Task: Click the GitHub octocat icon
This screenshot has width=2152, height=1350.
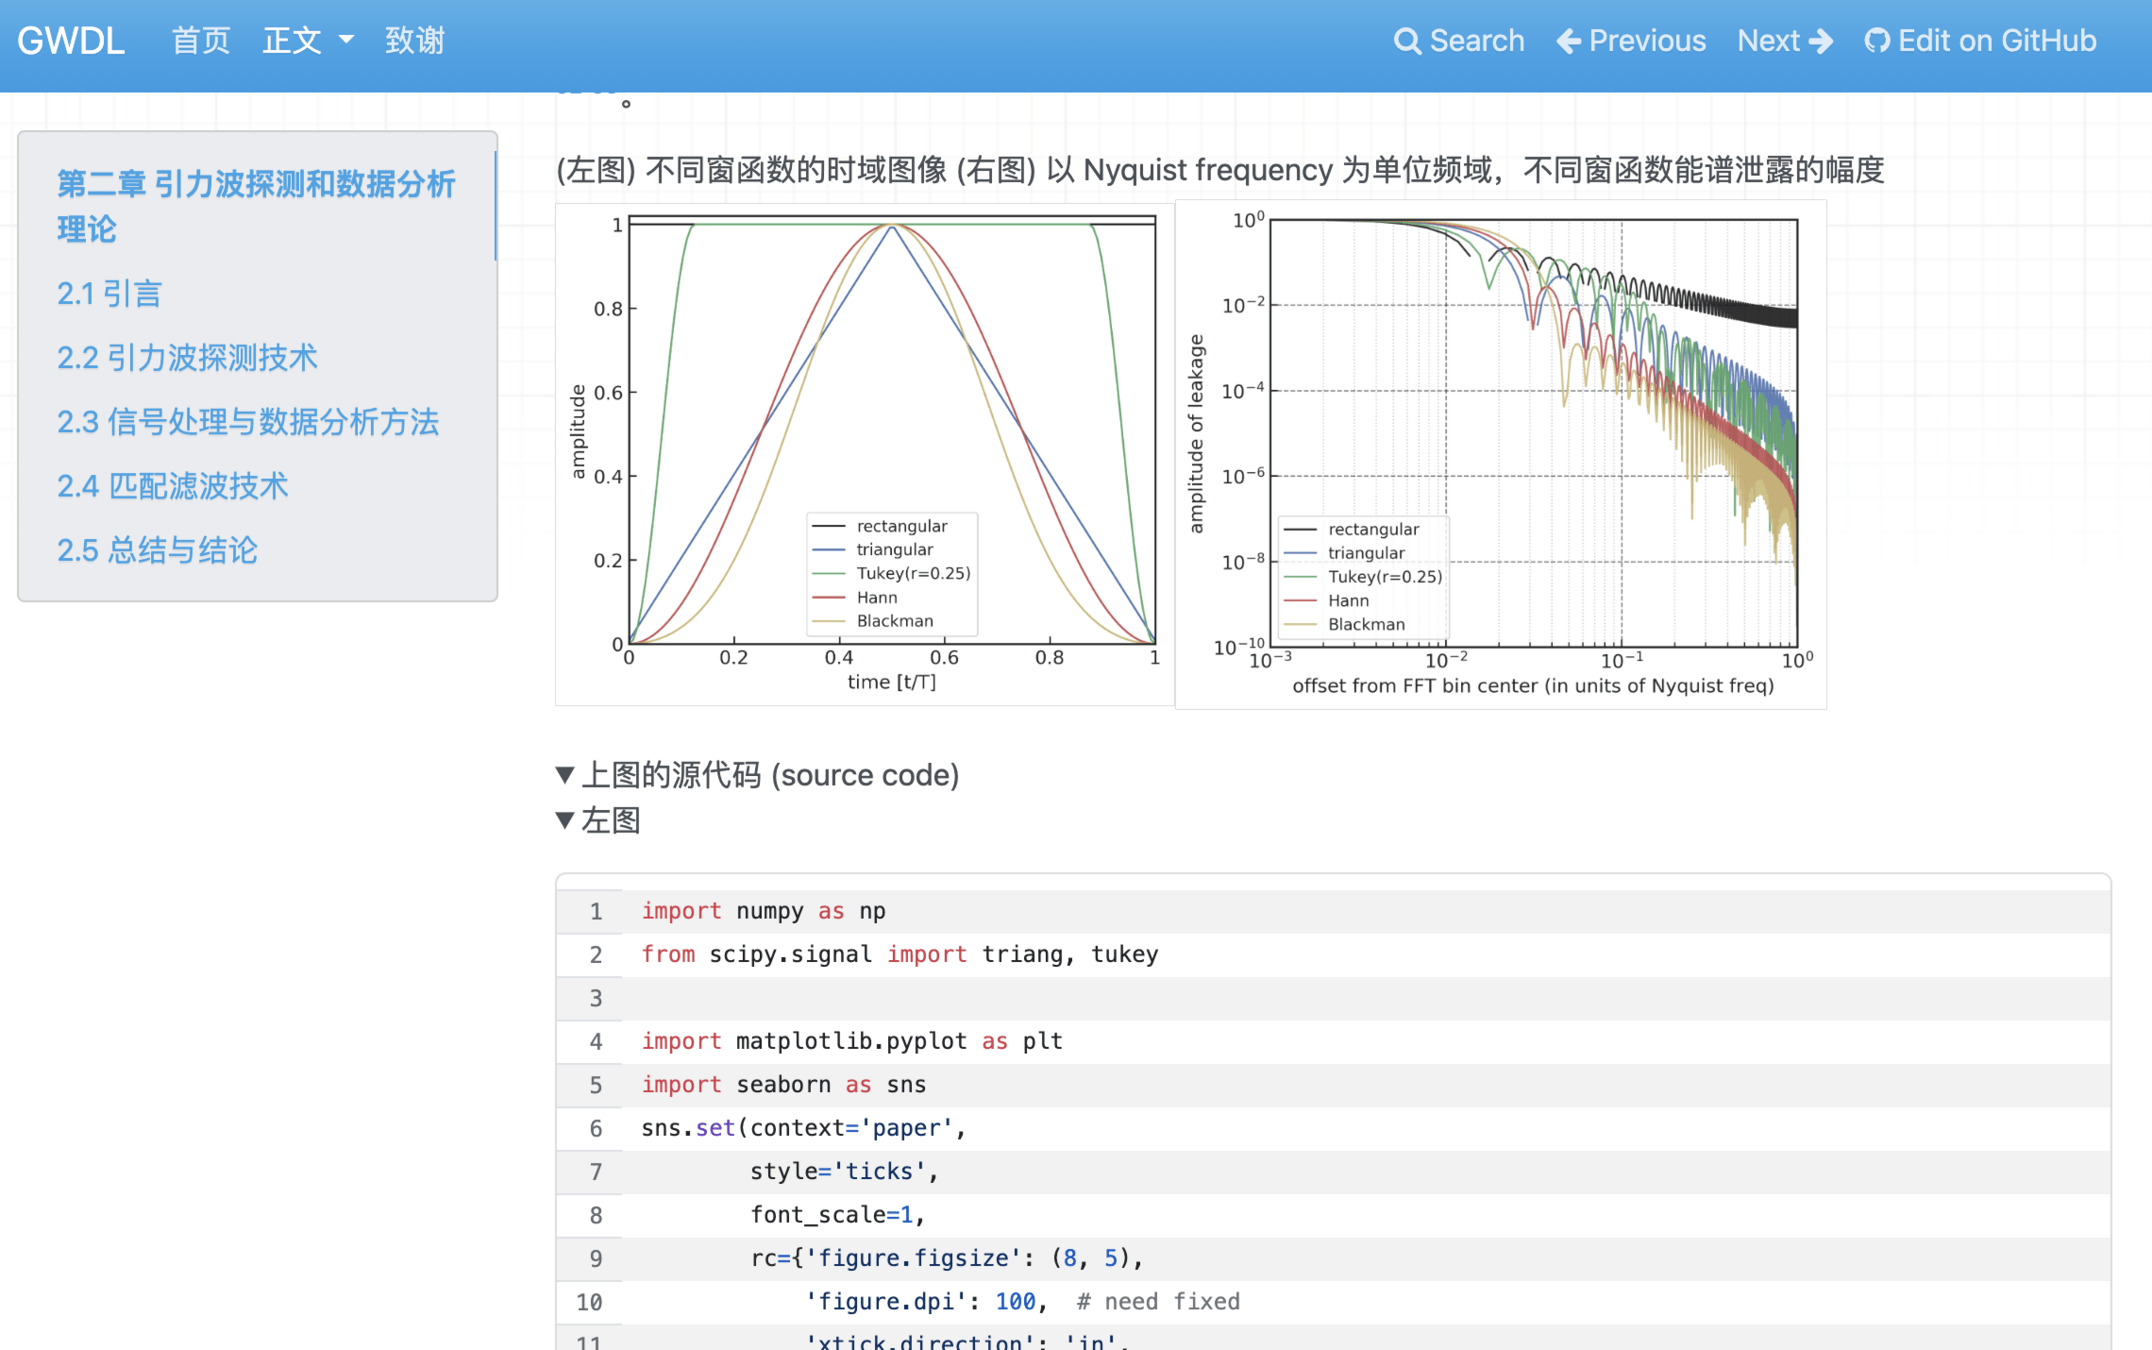Action: 1876,41
